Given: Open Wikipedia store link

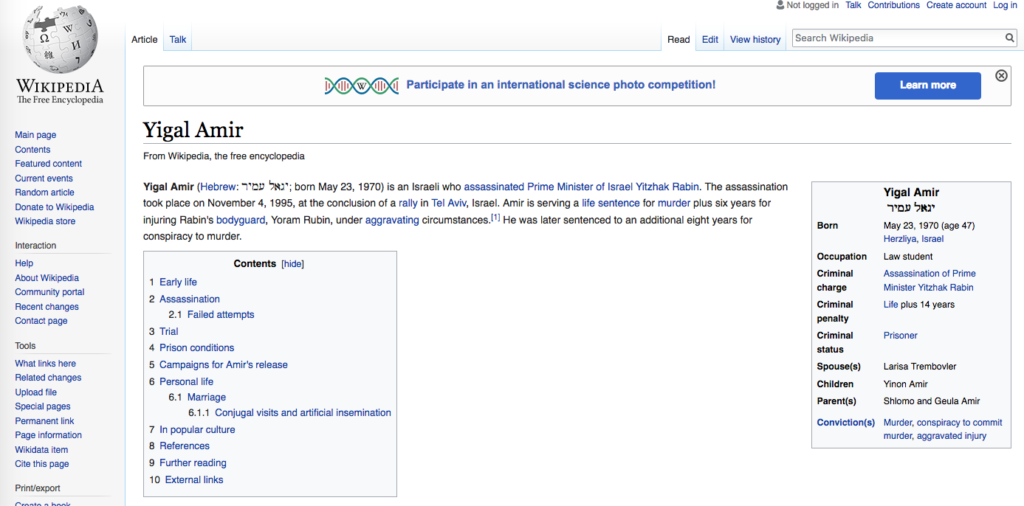Looking at the screenshot, I should pos(45,221).
